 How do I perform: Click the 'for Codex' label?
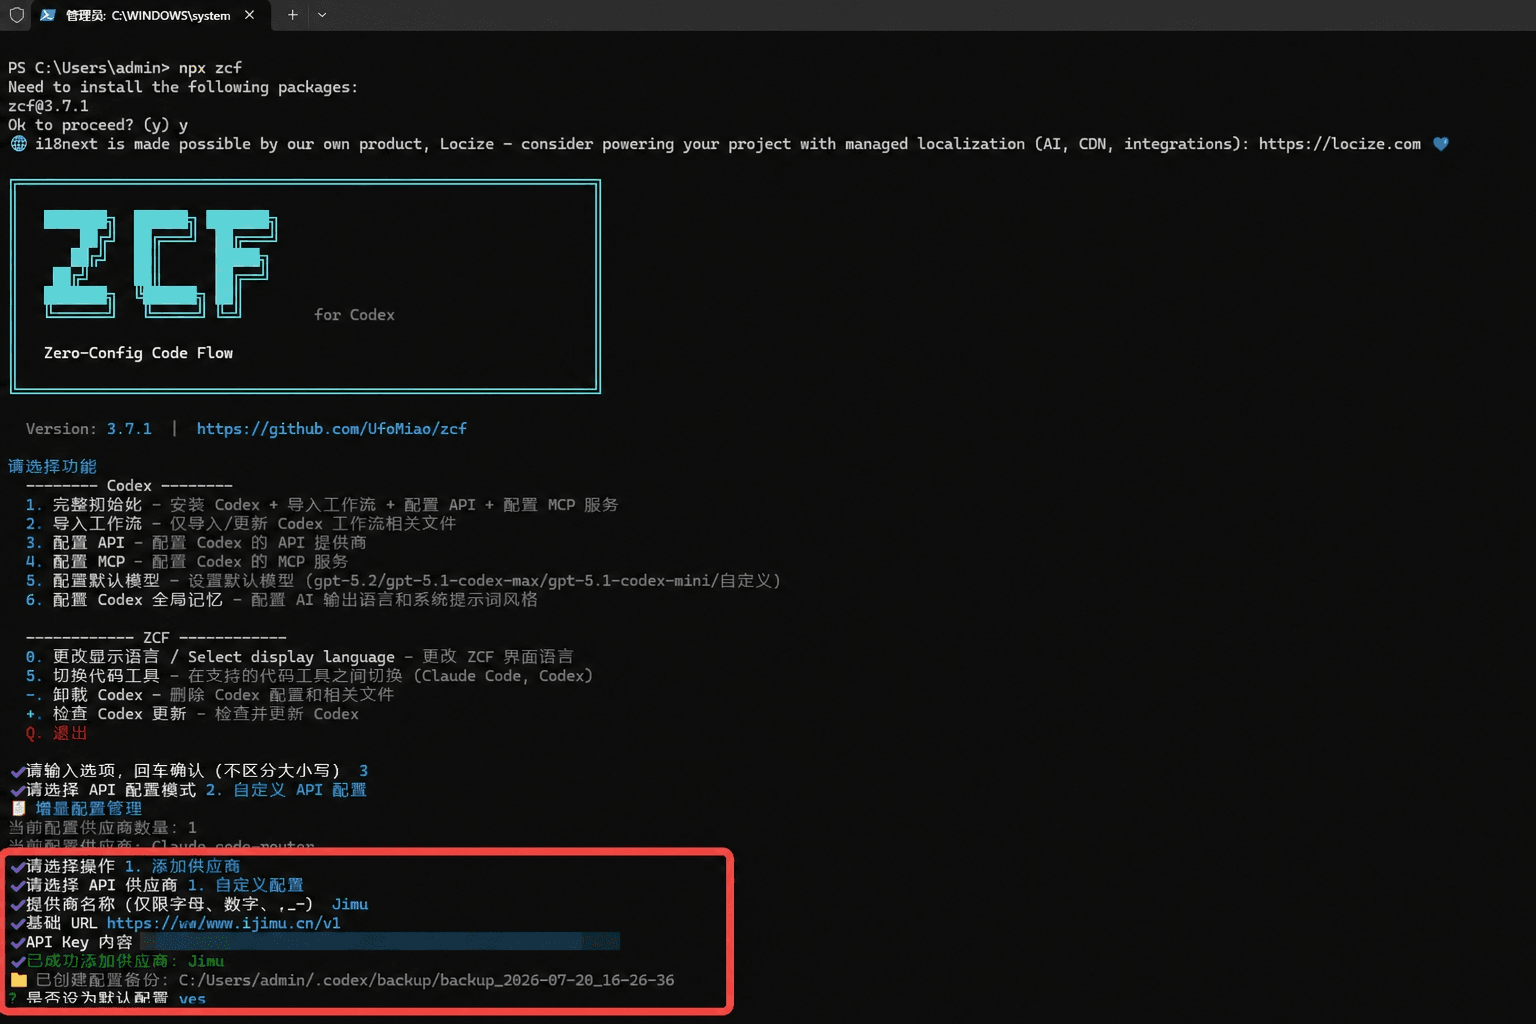[354, 315]
